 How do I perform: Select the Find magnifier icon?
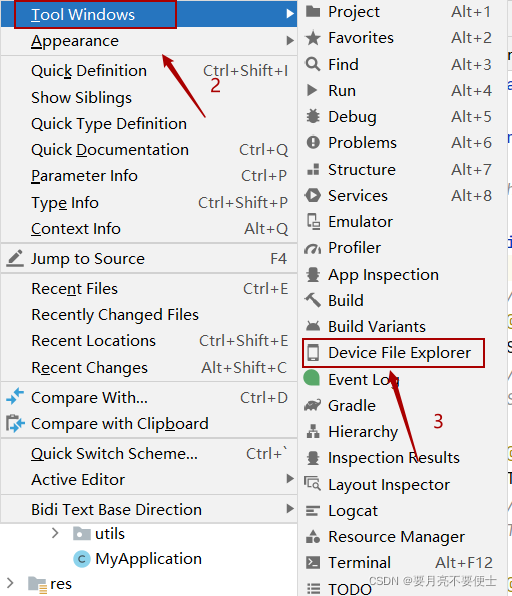point(313,64)
